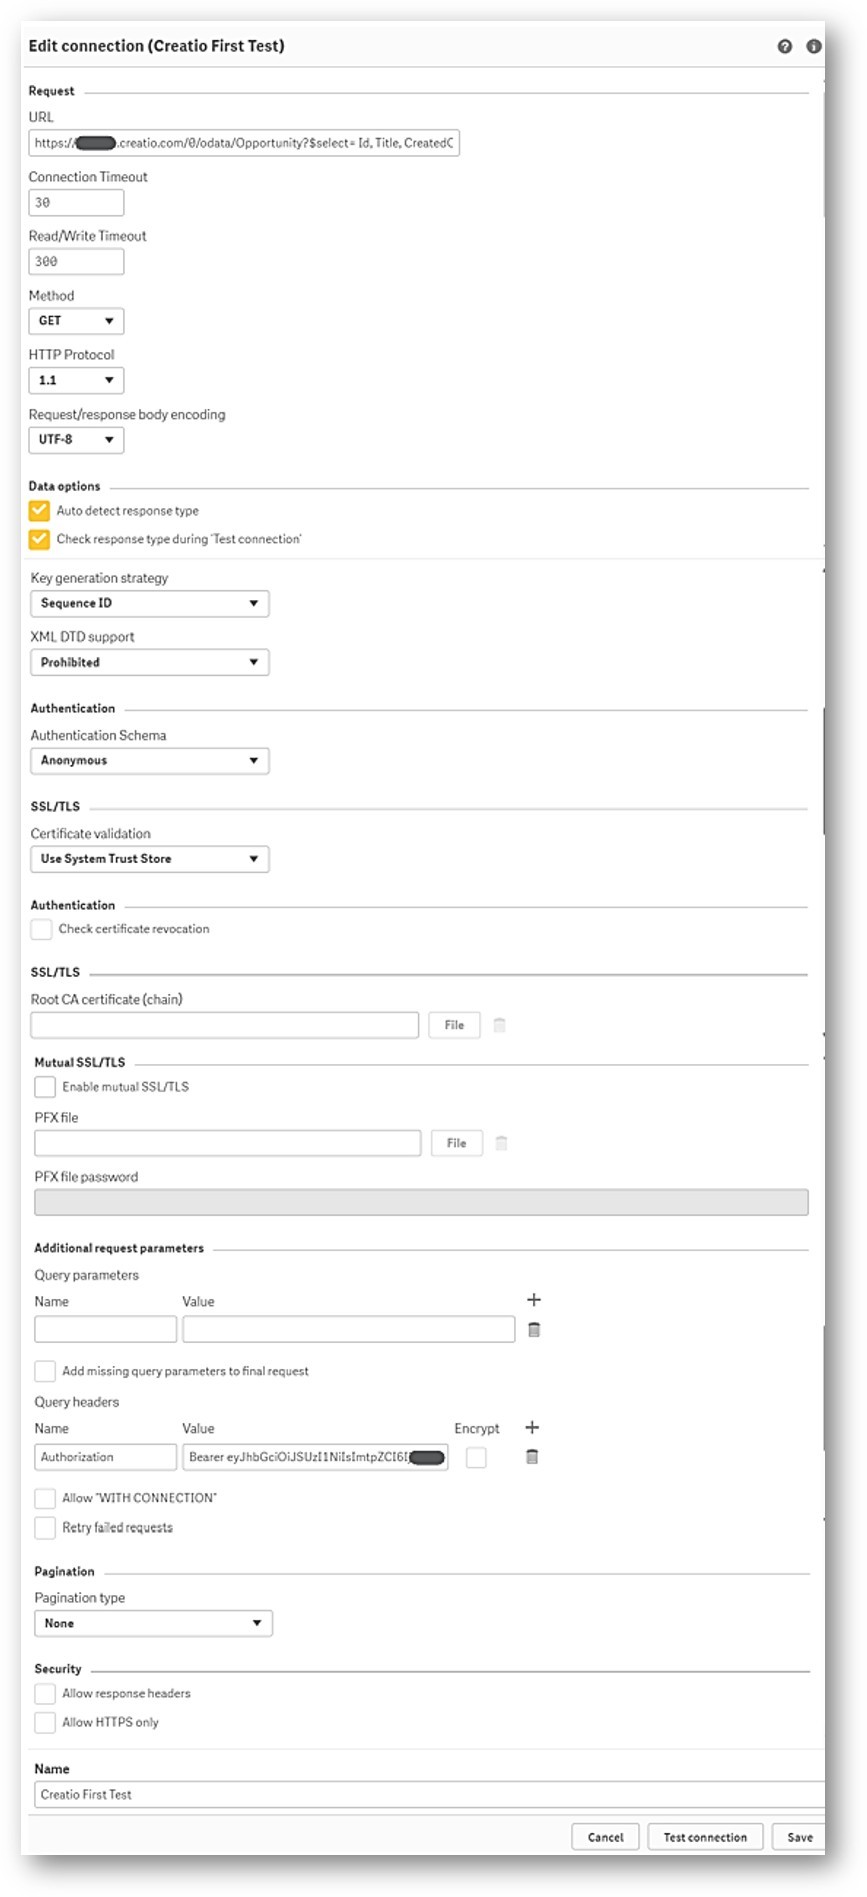Open Pagination type None dropdown
The height and width of the screenshot is (1897, 867).
tap(153, 1624)
